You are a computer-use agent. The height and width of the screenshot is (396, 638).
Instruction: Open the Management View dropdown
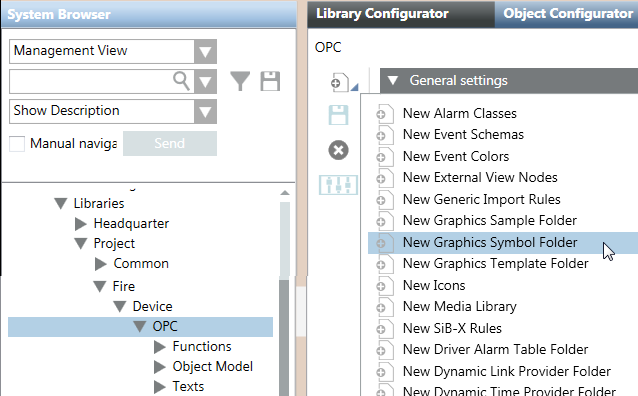(x=205, y=51)
